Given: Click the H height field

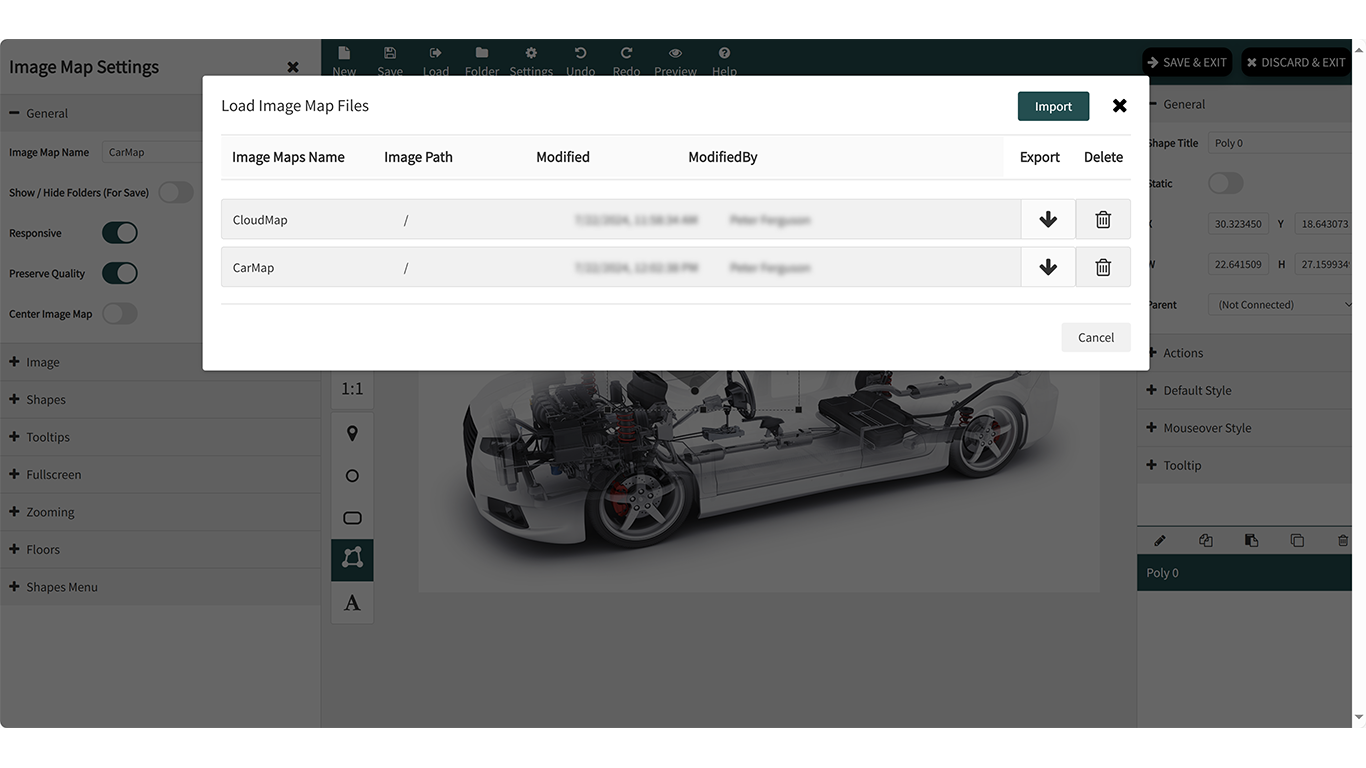Looking at the screenshot, I should [x=1323, y=264].
